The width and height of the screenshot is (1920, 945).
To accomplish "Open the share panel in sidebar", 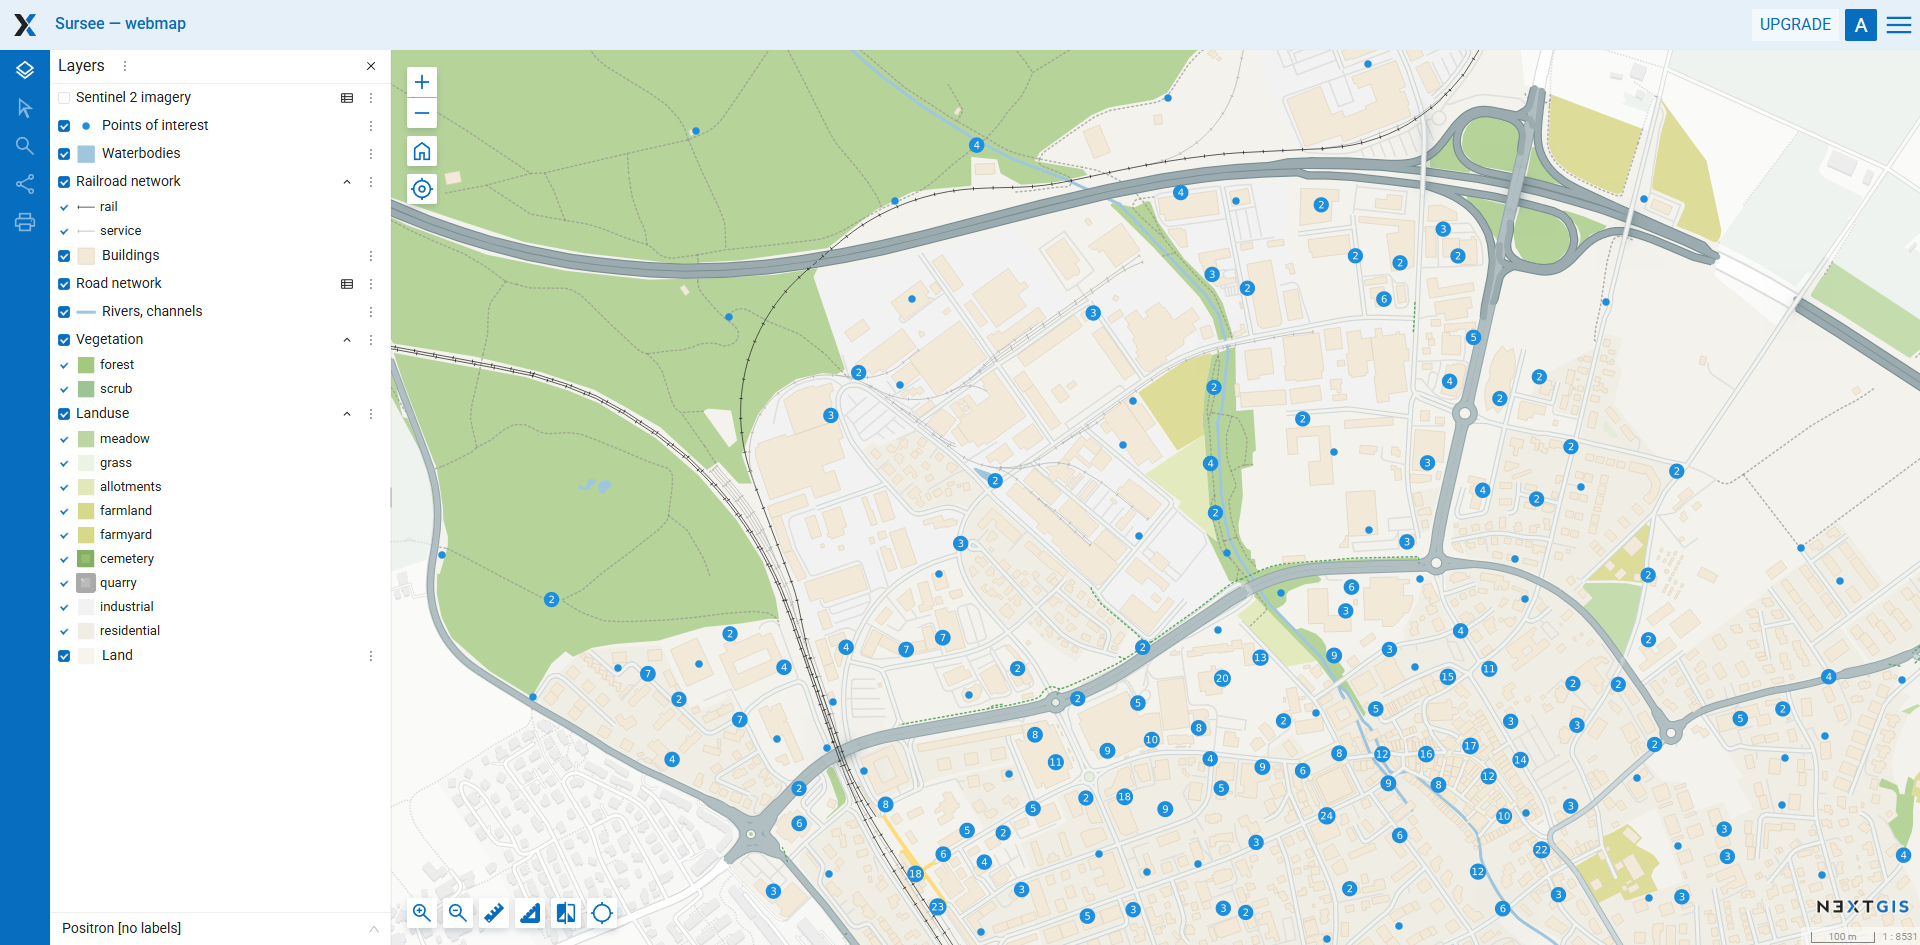I will coord(25,184).
